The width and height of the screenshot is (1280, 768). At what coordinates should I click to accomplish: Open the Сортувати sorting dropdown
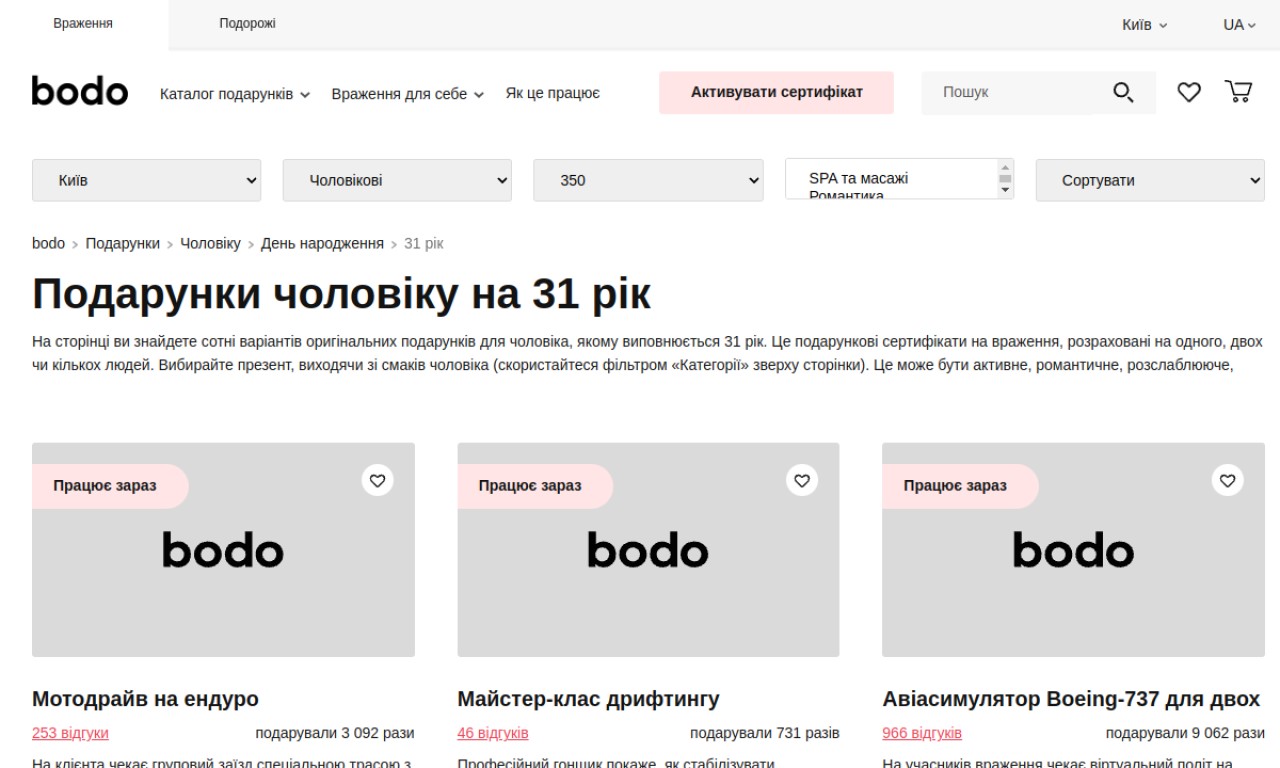coord(1150,180)
